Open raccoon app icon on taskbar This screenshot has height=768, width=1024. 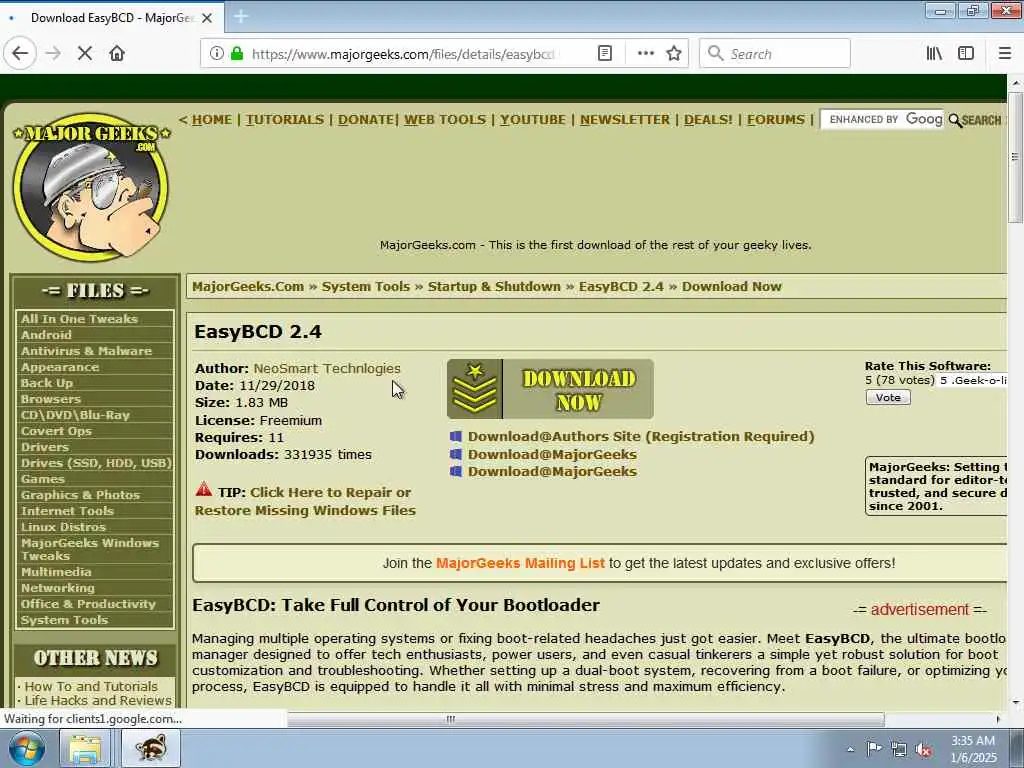click(x=151, y=748)
